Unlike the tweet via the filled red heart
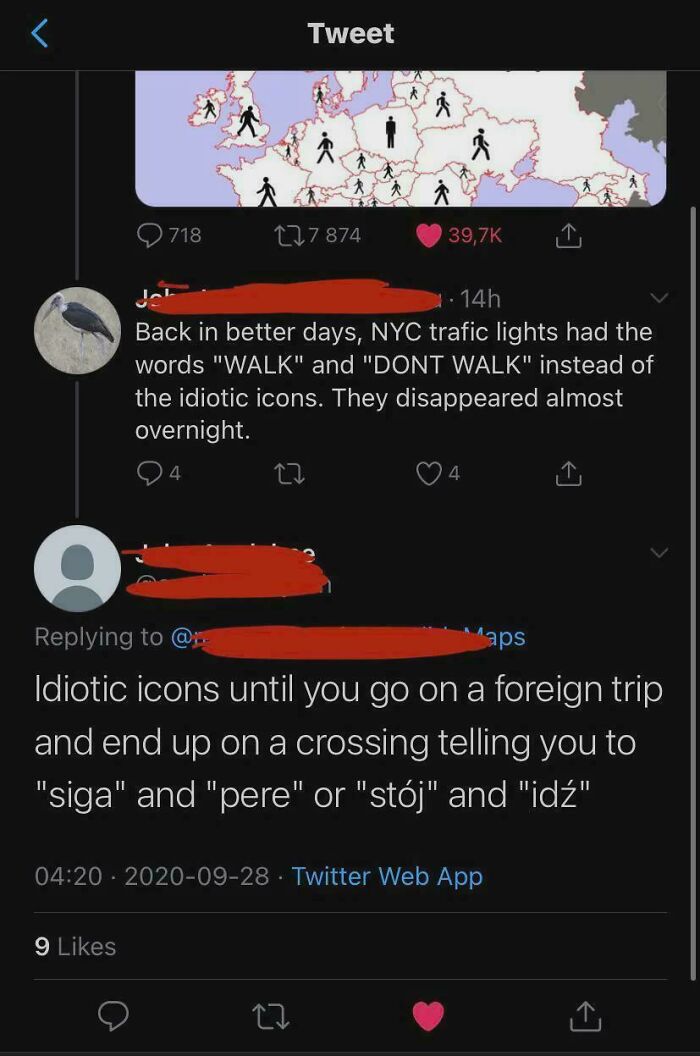 pyautogui.click(x=427, y=1017)
